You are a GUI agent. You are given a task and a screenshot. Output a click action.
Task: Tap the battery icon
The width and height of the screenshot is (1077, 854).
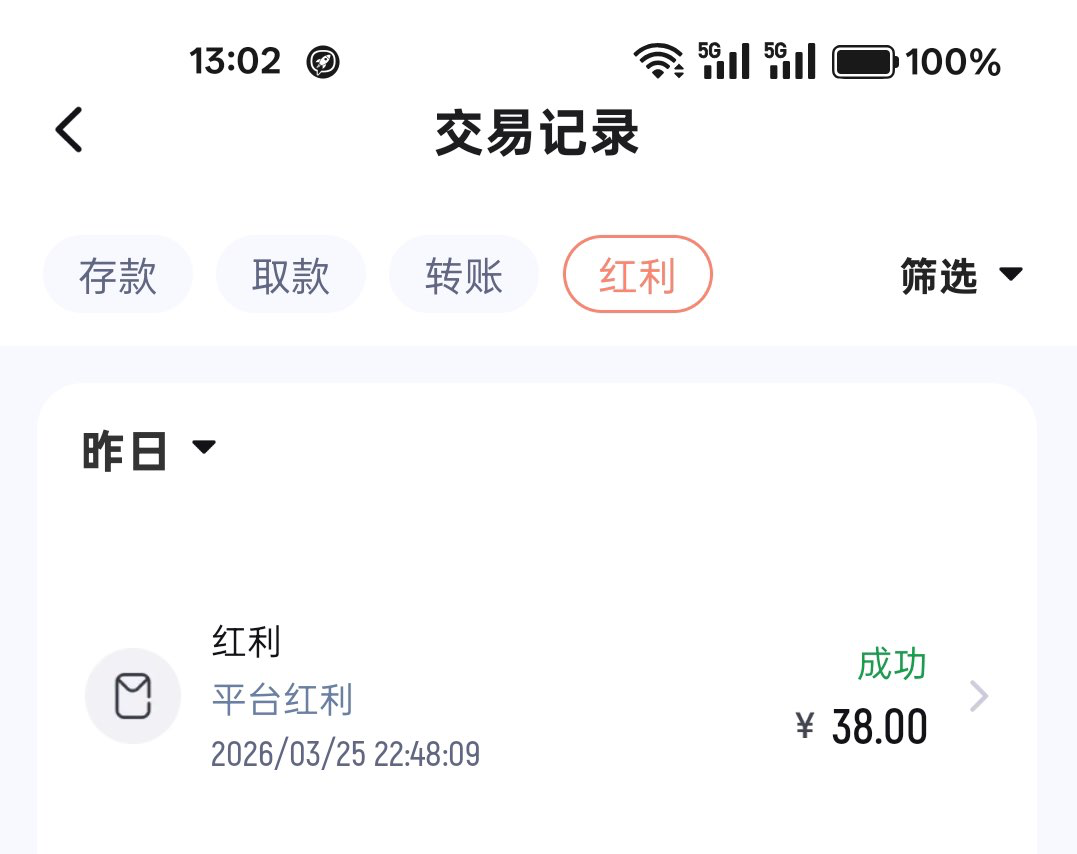[x=865, y=62]
